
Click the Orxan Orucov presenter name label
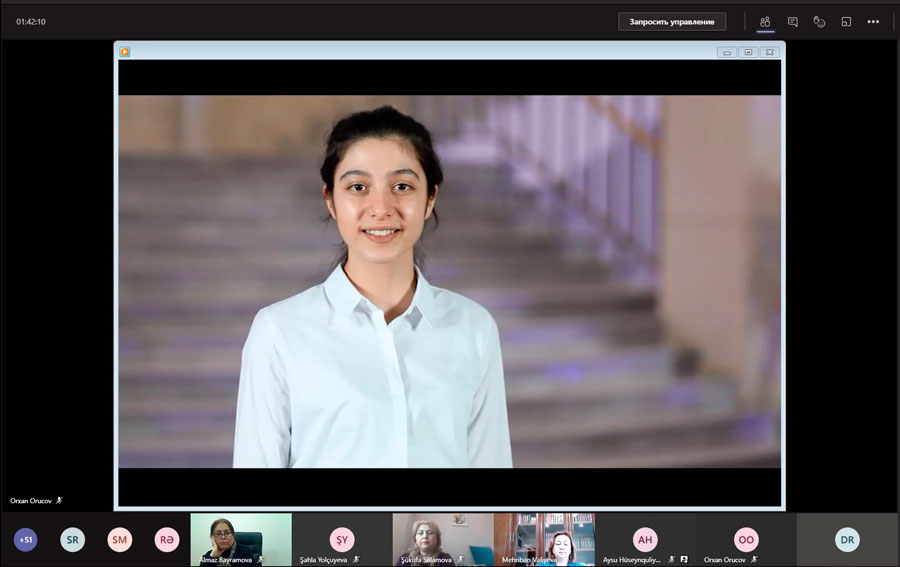tap(30, 500)
